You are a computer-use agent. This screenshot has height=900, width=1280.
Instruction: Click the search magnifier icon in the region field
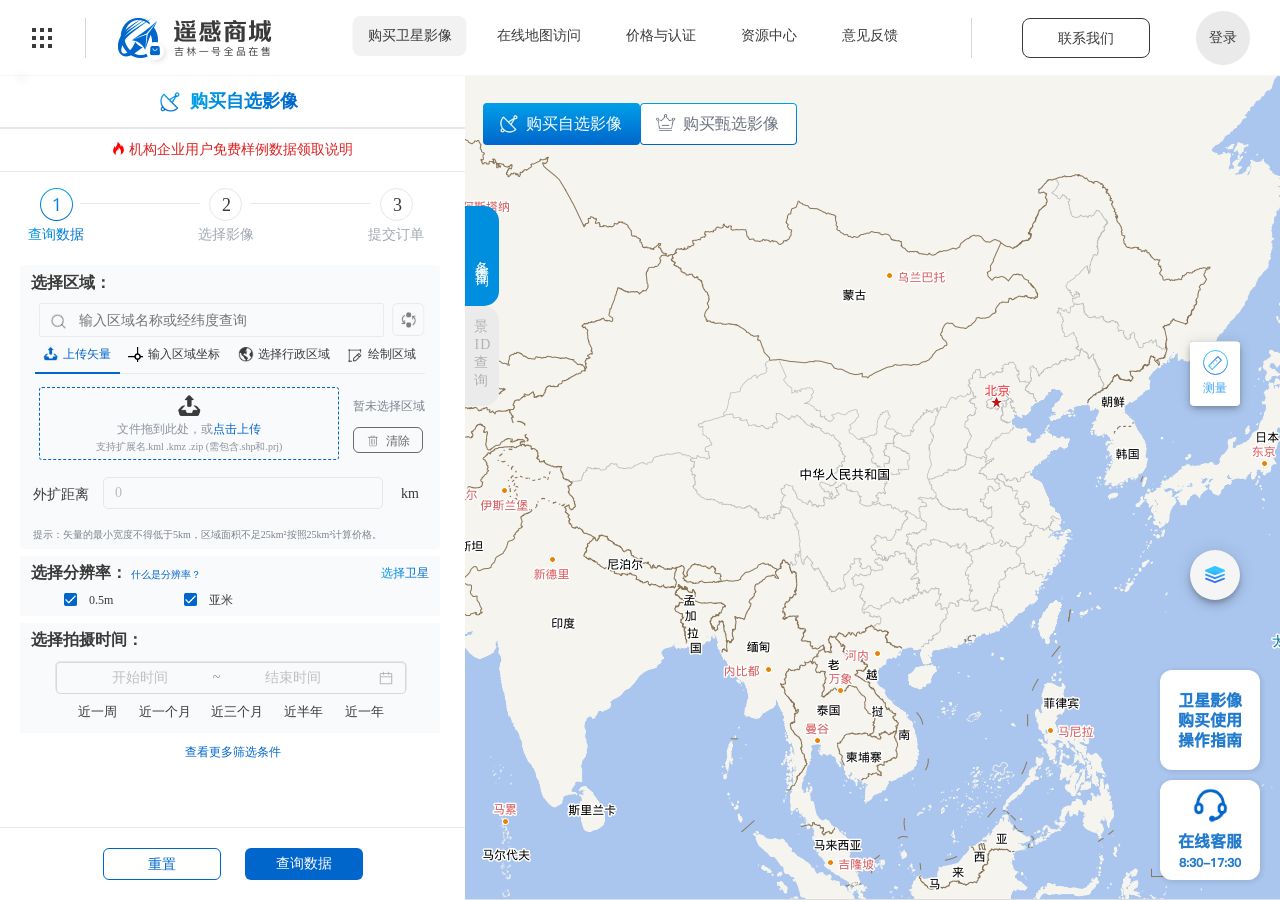point(59,321)
